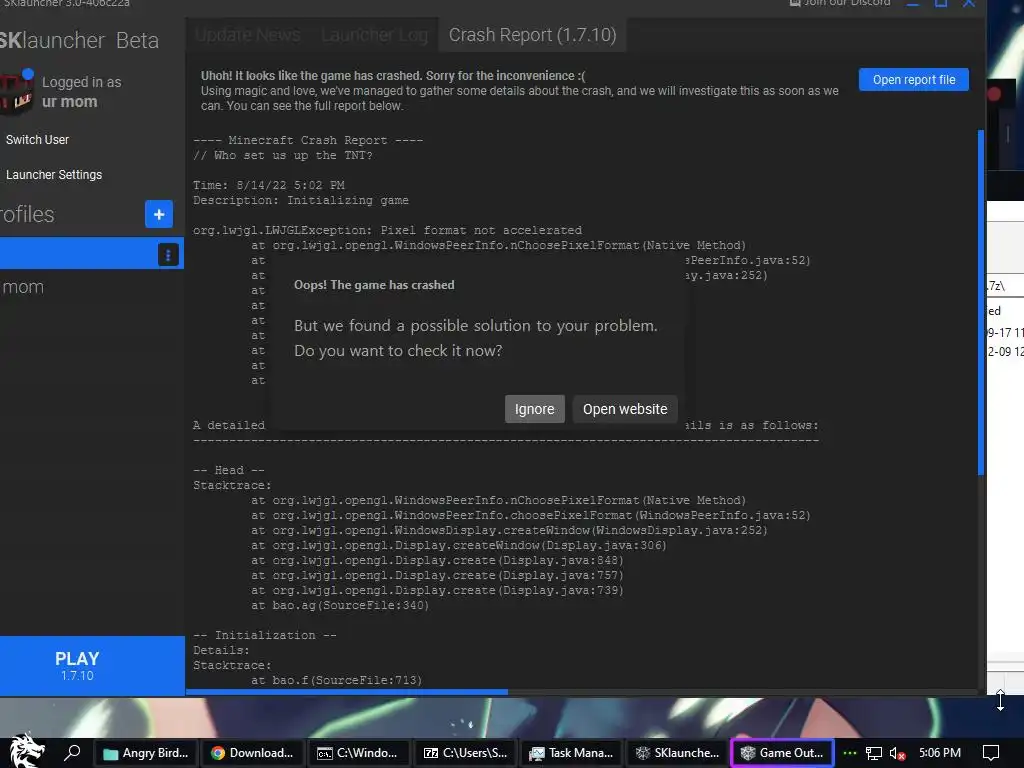
Task: Switch to the Angry Bird folder taskbar item
Action: (146, 753)
